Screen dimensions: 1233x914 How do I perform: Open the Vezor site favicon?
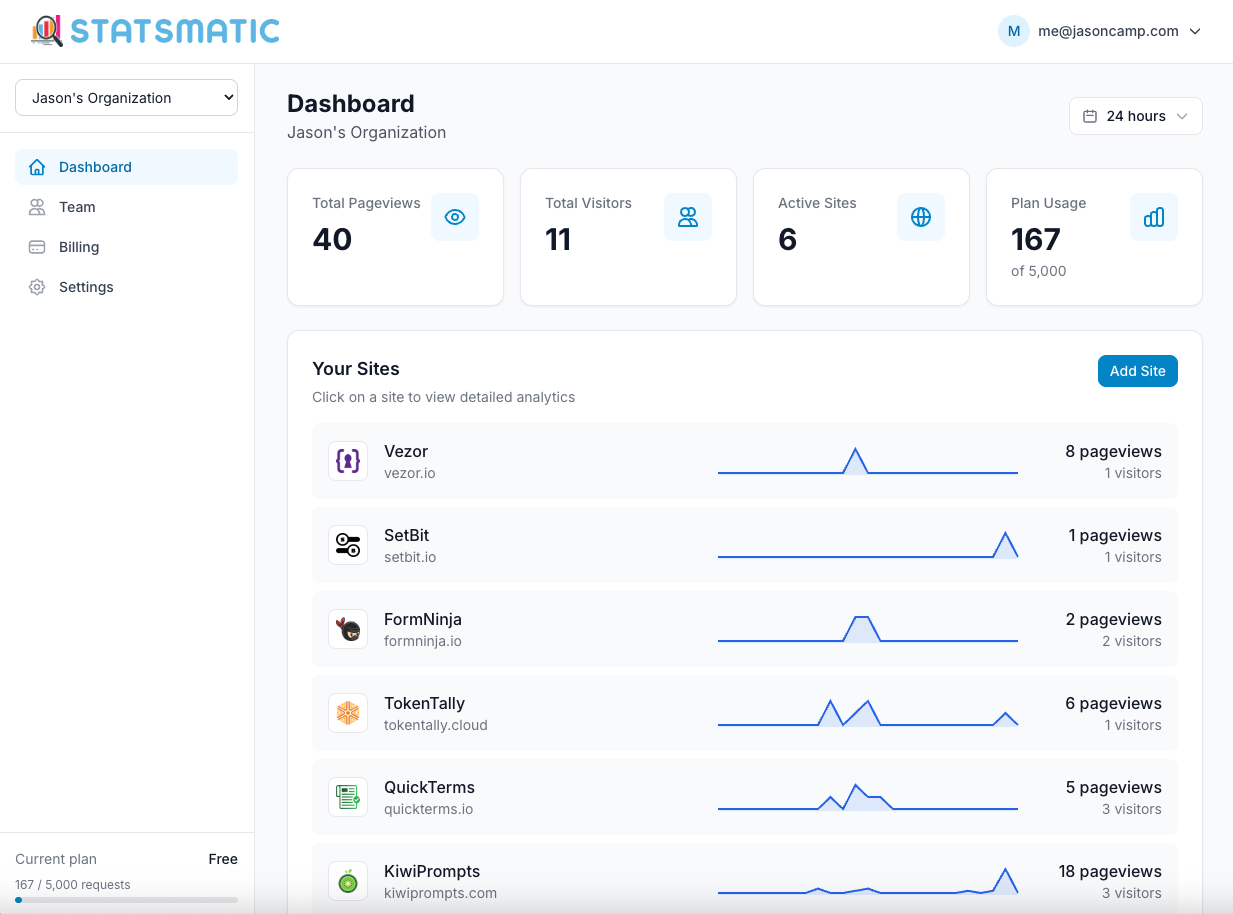click(x=348, y=460)
